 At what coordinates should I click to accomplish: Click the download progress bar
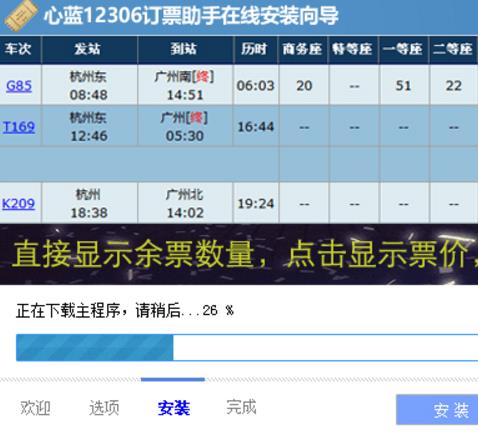tap(247, 347)
